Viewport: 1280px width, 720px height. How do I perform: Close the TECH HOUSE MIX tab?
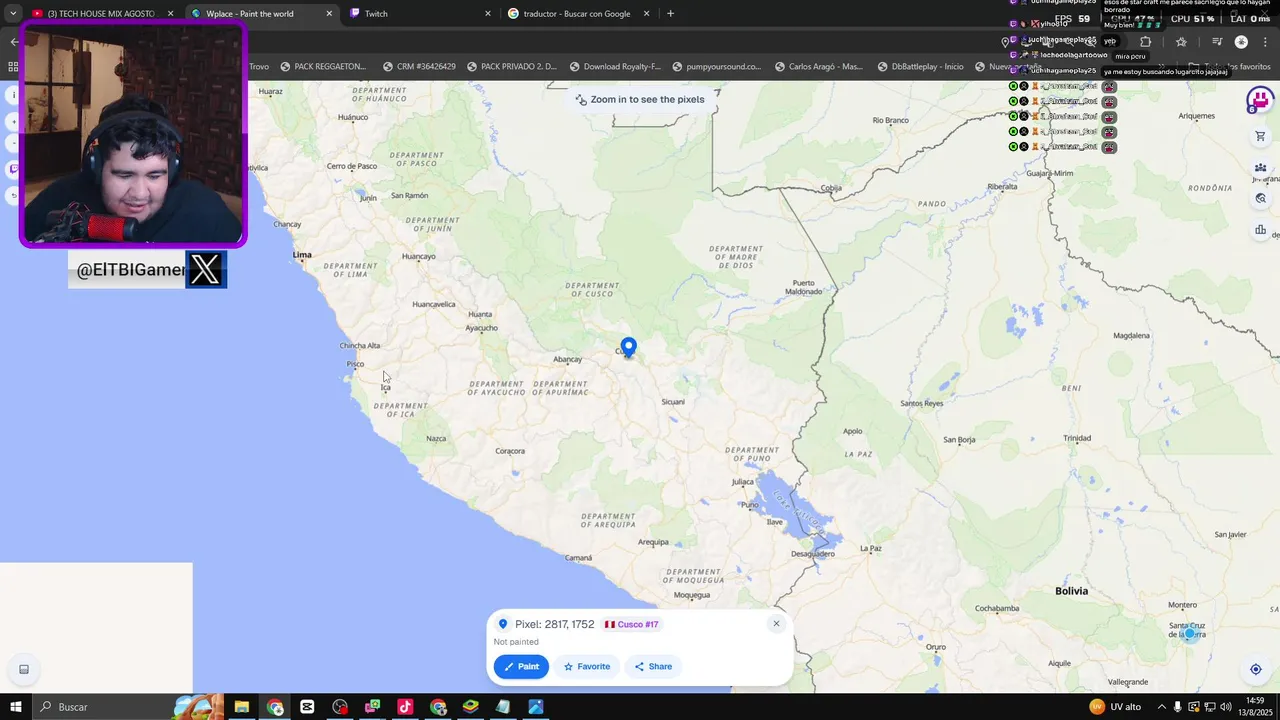click(170, 14)
